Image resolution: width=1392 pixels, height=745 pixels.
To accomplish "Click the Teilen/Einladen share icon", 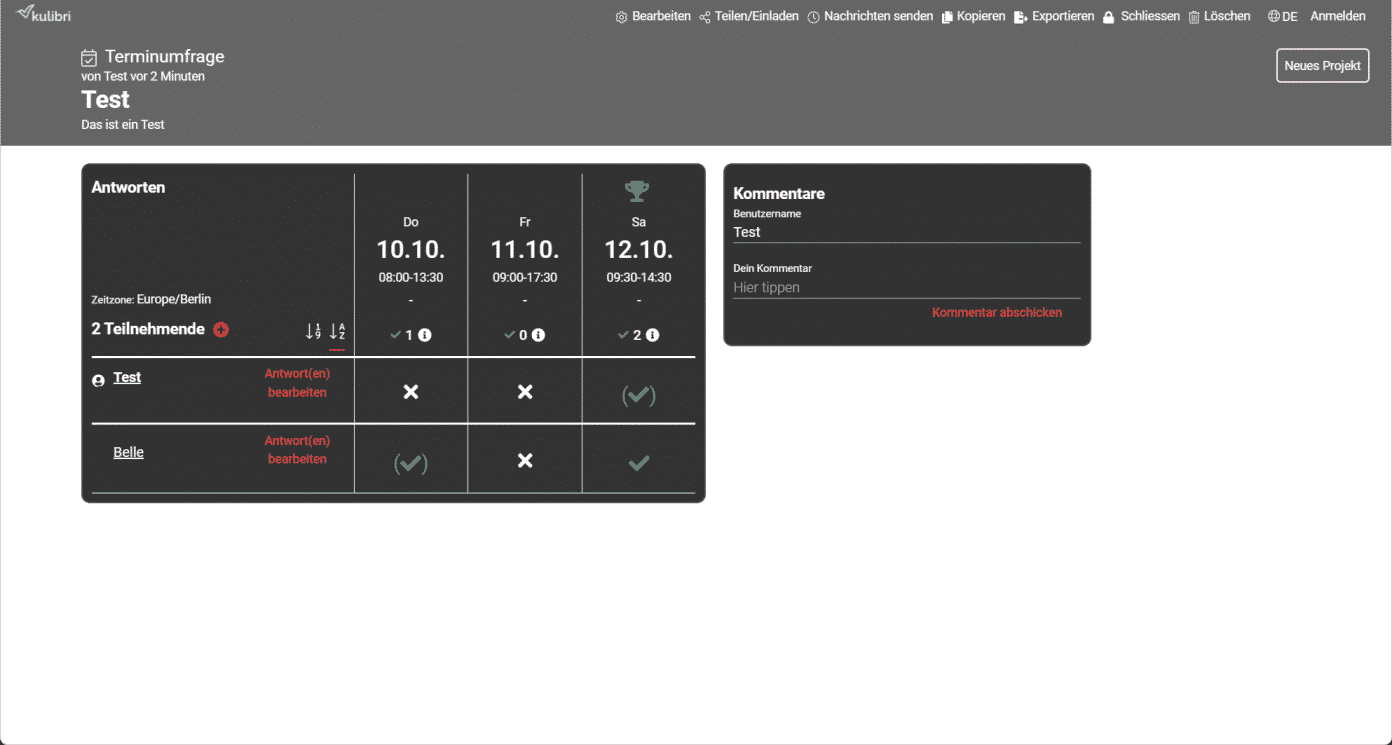I will pyautogui.click(x=703, y=16).
